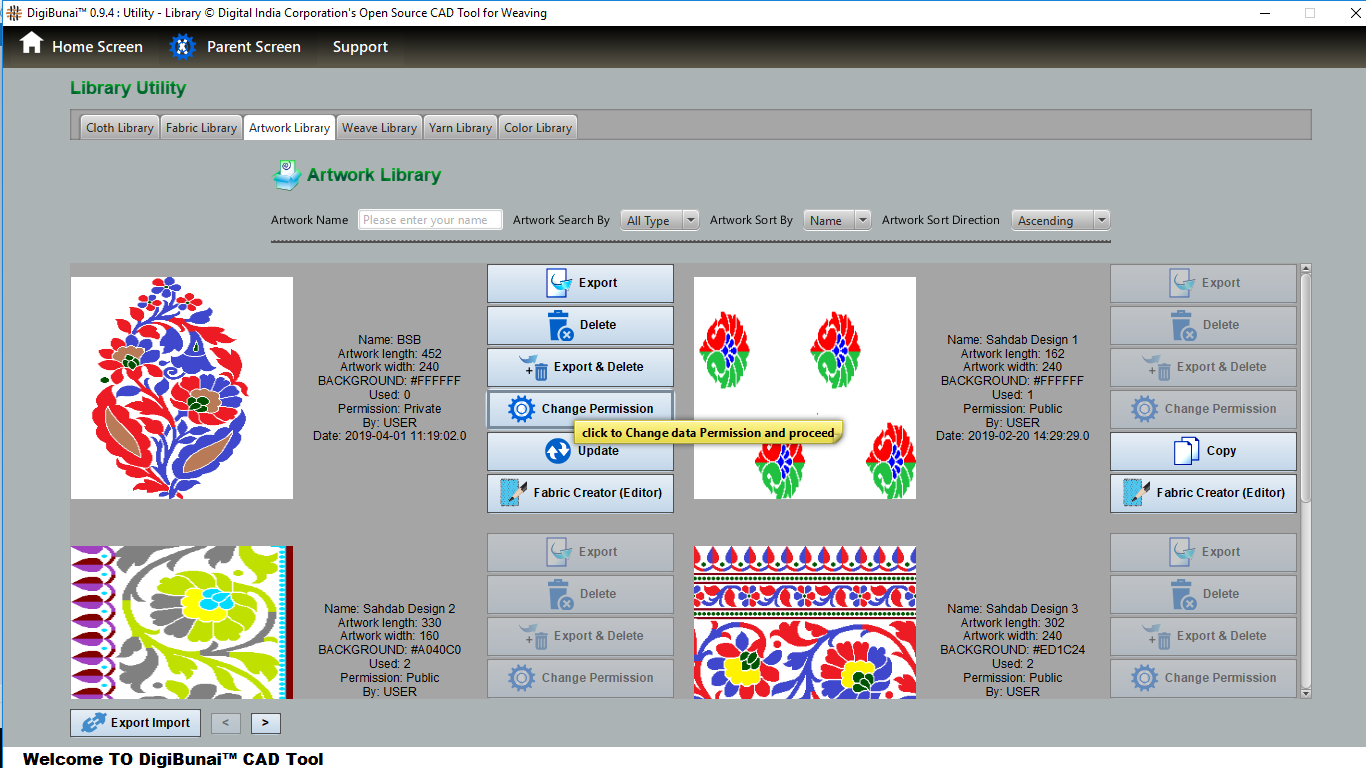Viewport: 1366px width, 768px height.
Task: Expand the Artwork Sort By dropdown
Action: click(x=837, y=221)
